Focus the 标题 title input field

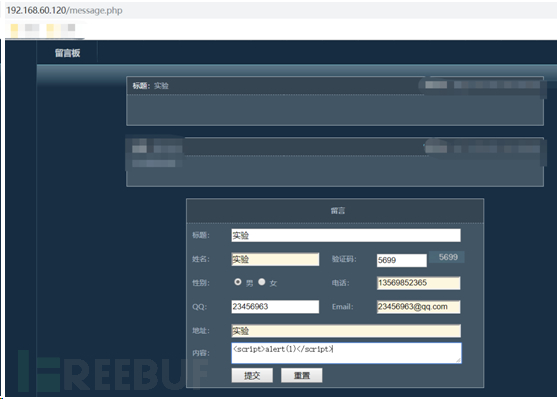tap(346, 235)
